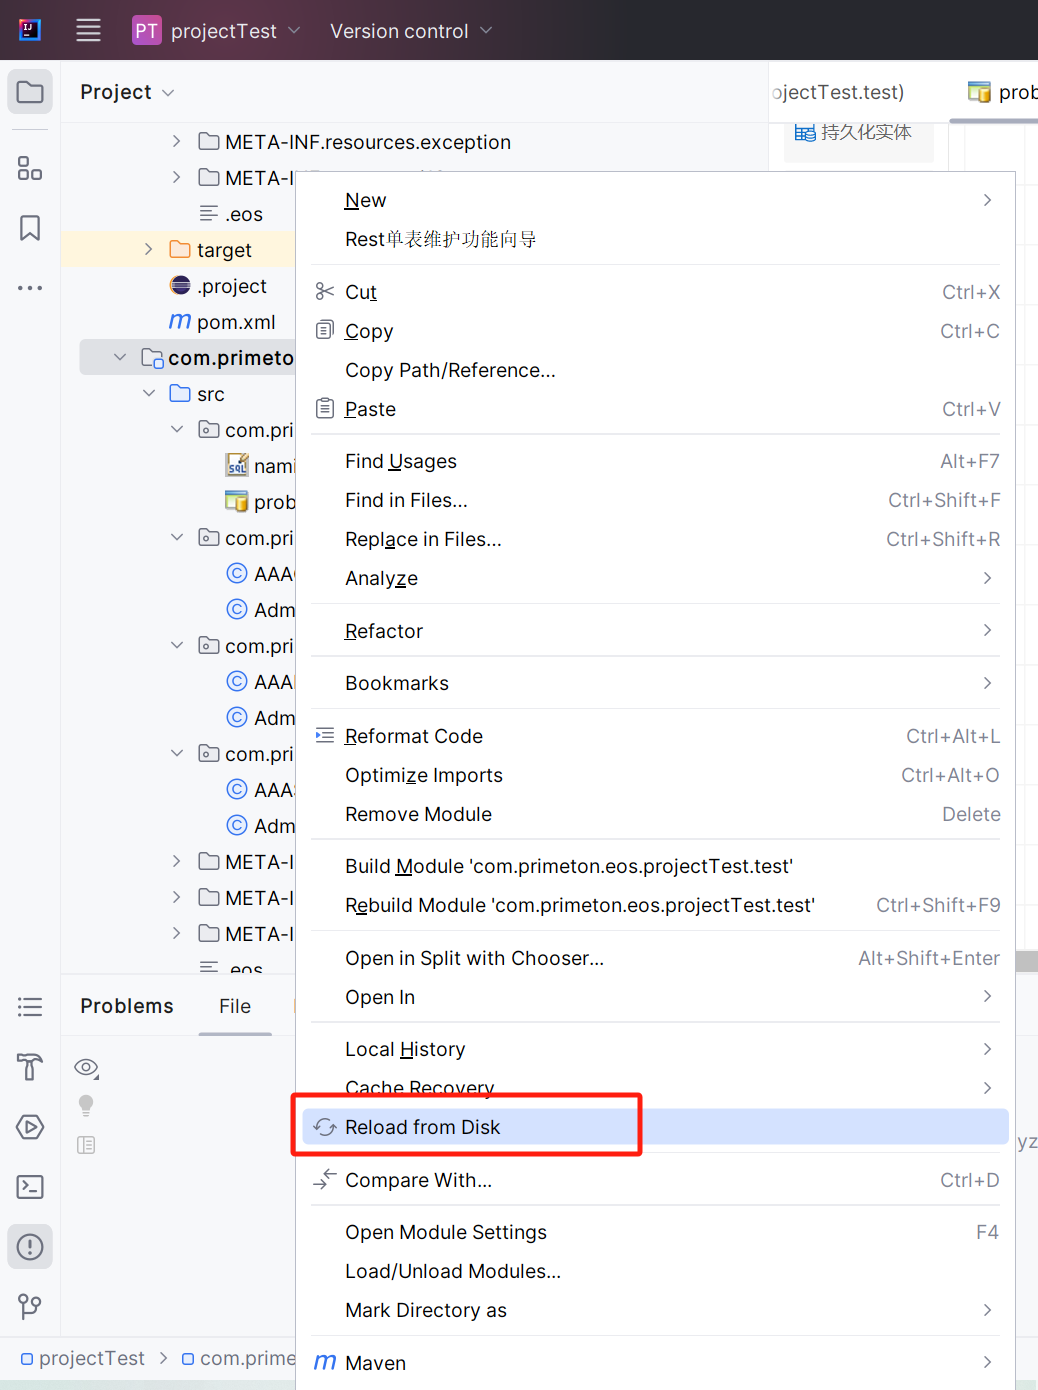
Task: Open the Terminal tool window icon
Action: [x=30, y=1187]
